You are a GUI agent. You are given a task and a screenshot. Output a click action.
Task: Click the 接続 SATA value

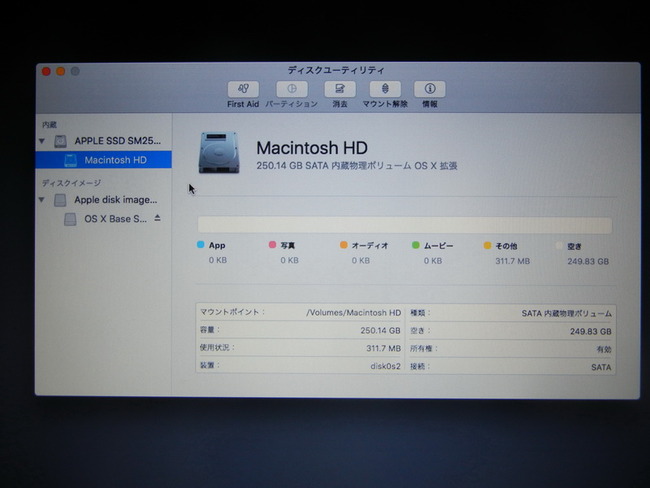[601, 367]
